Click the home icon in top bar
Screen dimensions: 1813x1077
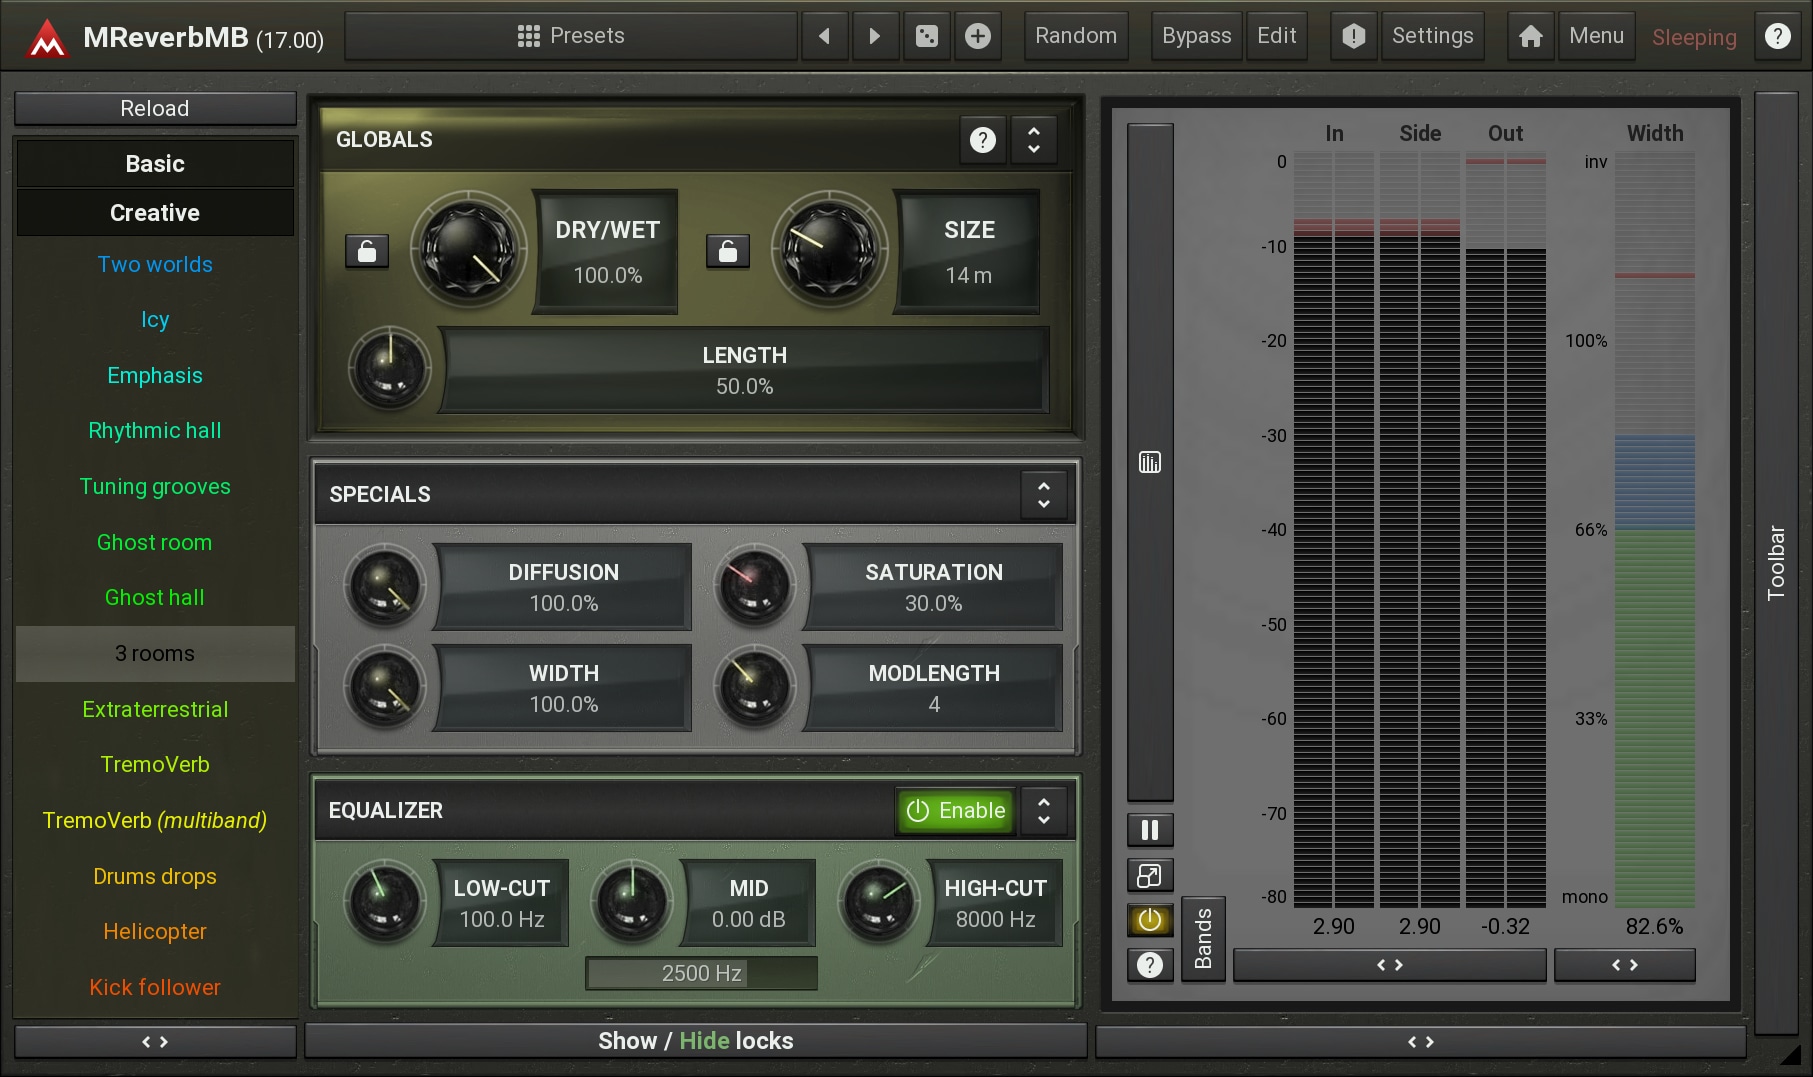coord(1530,36)
